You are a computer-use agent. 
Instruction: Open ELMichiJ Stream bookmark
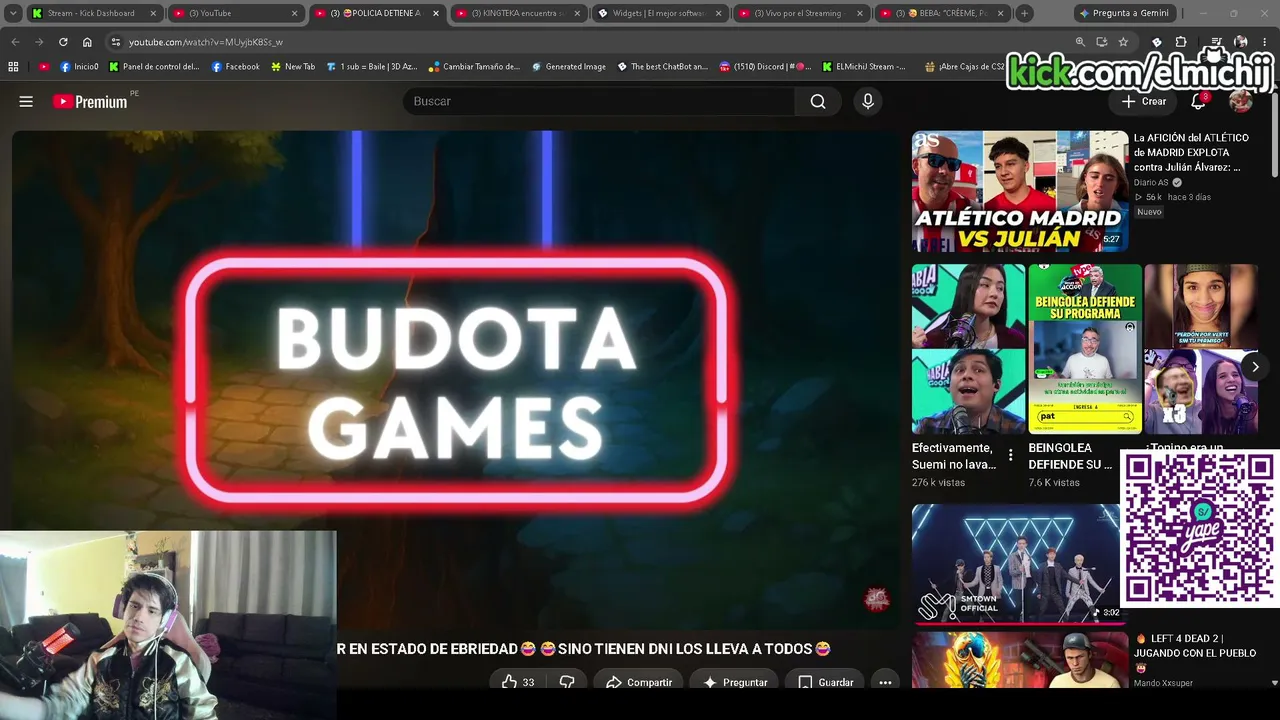[x=864, y=67]
